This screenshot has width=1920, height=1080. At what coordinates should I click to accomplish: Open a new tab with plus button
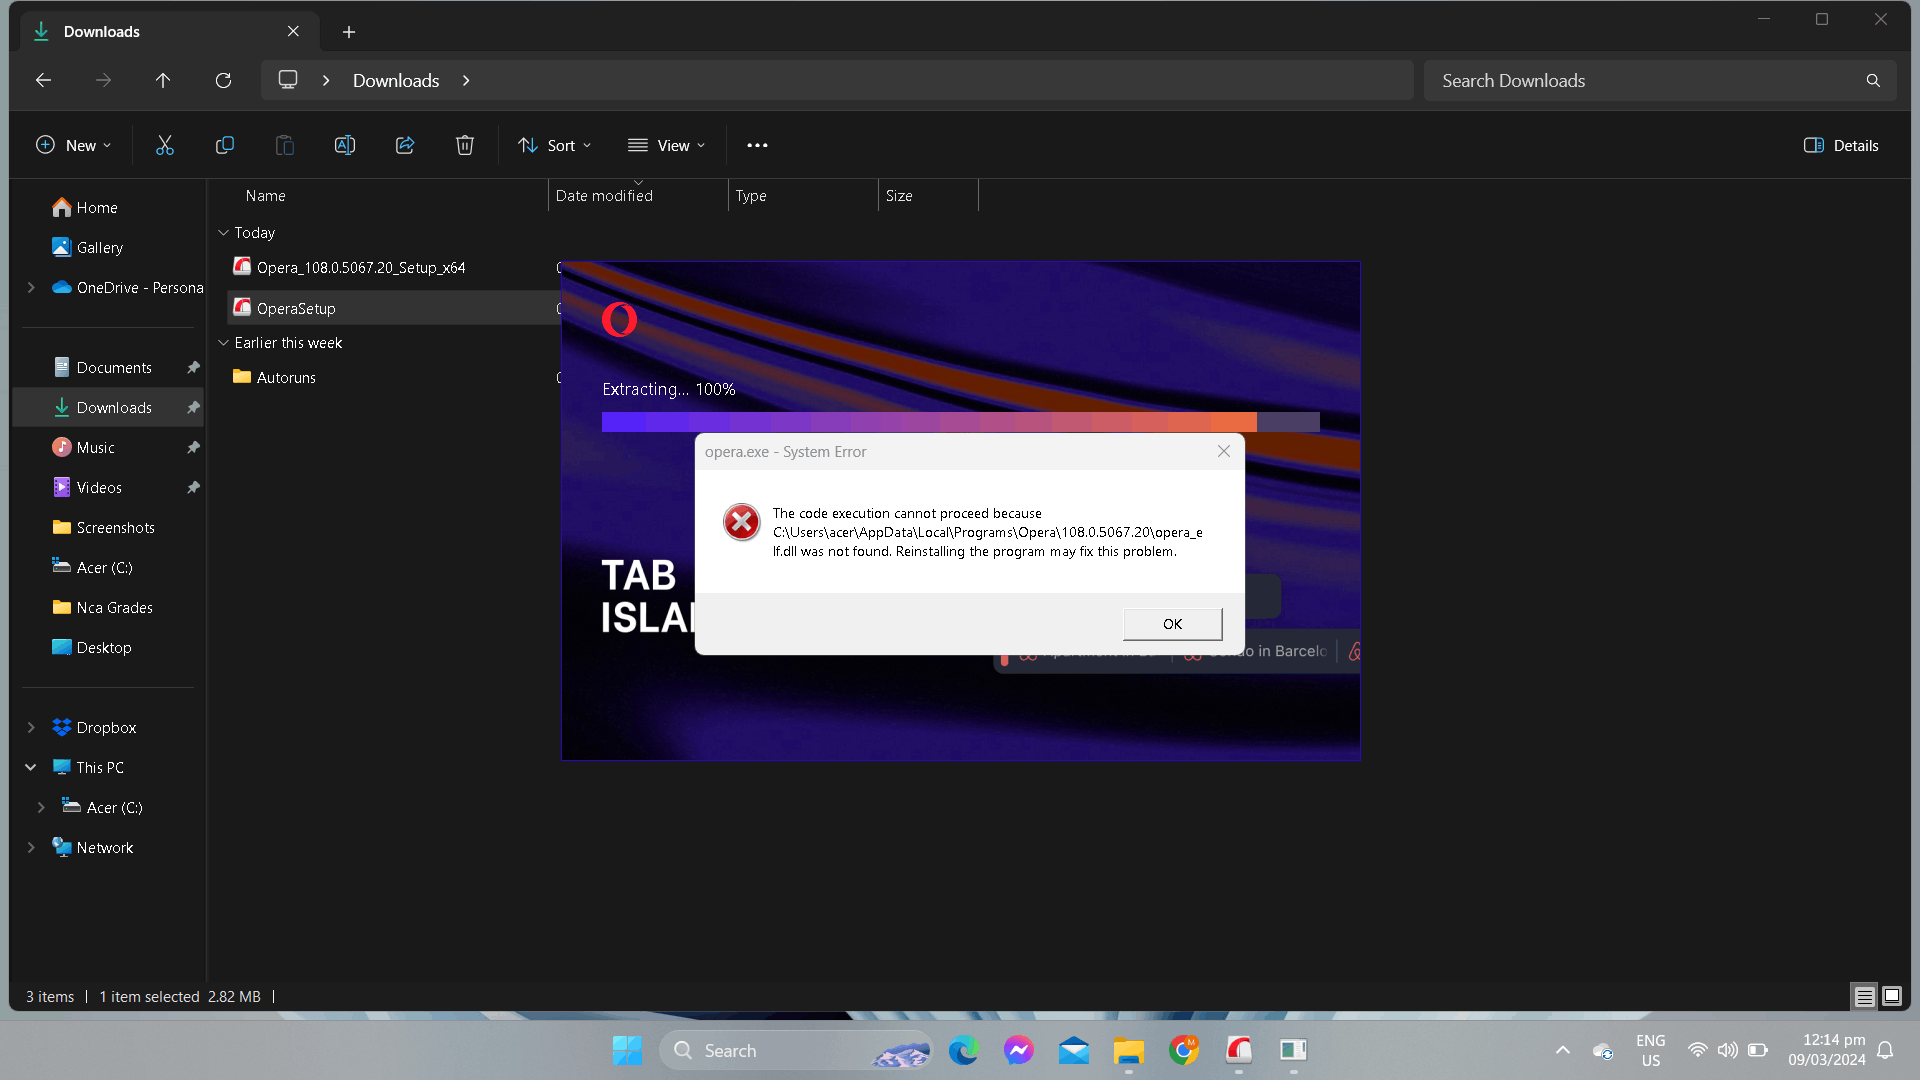click(x=349, y=32)
